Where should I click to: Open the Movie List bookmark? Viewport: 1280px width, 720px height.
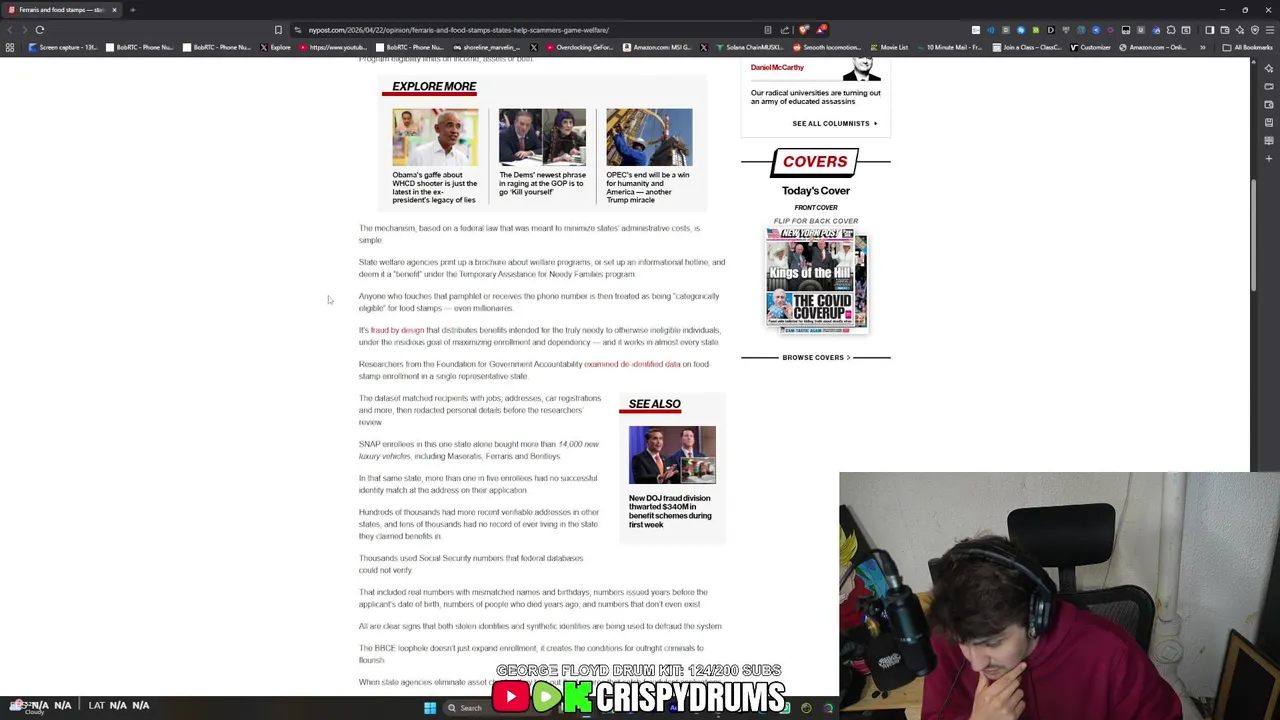pos(889,47)
